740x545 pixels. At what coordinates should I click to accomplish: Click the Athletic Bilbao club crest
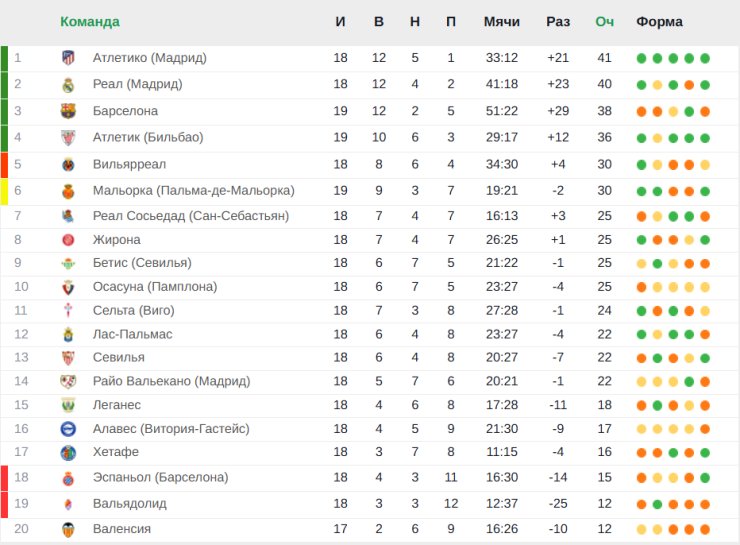(x=68, y=137)
